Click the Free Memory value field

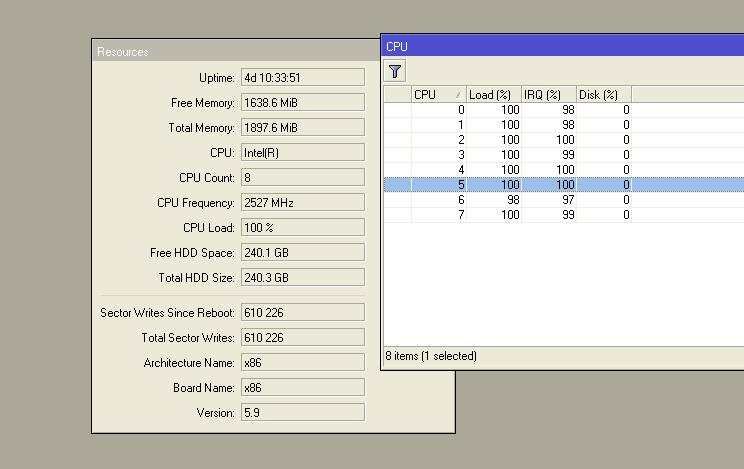(x=303, y=103)
